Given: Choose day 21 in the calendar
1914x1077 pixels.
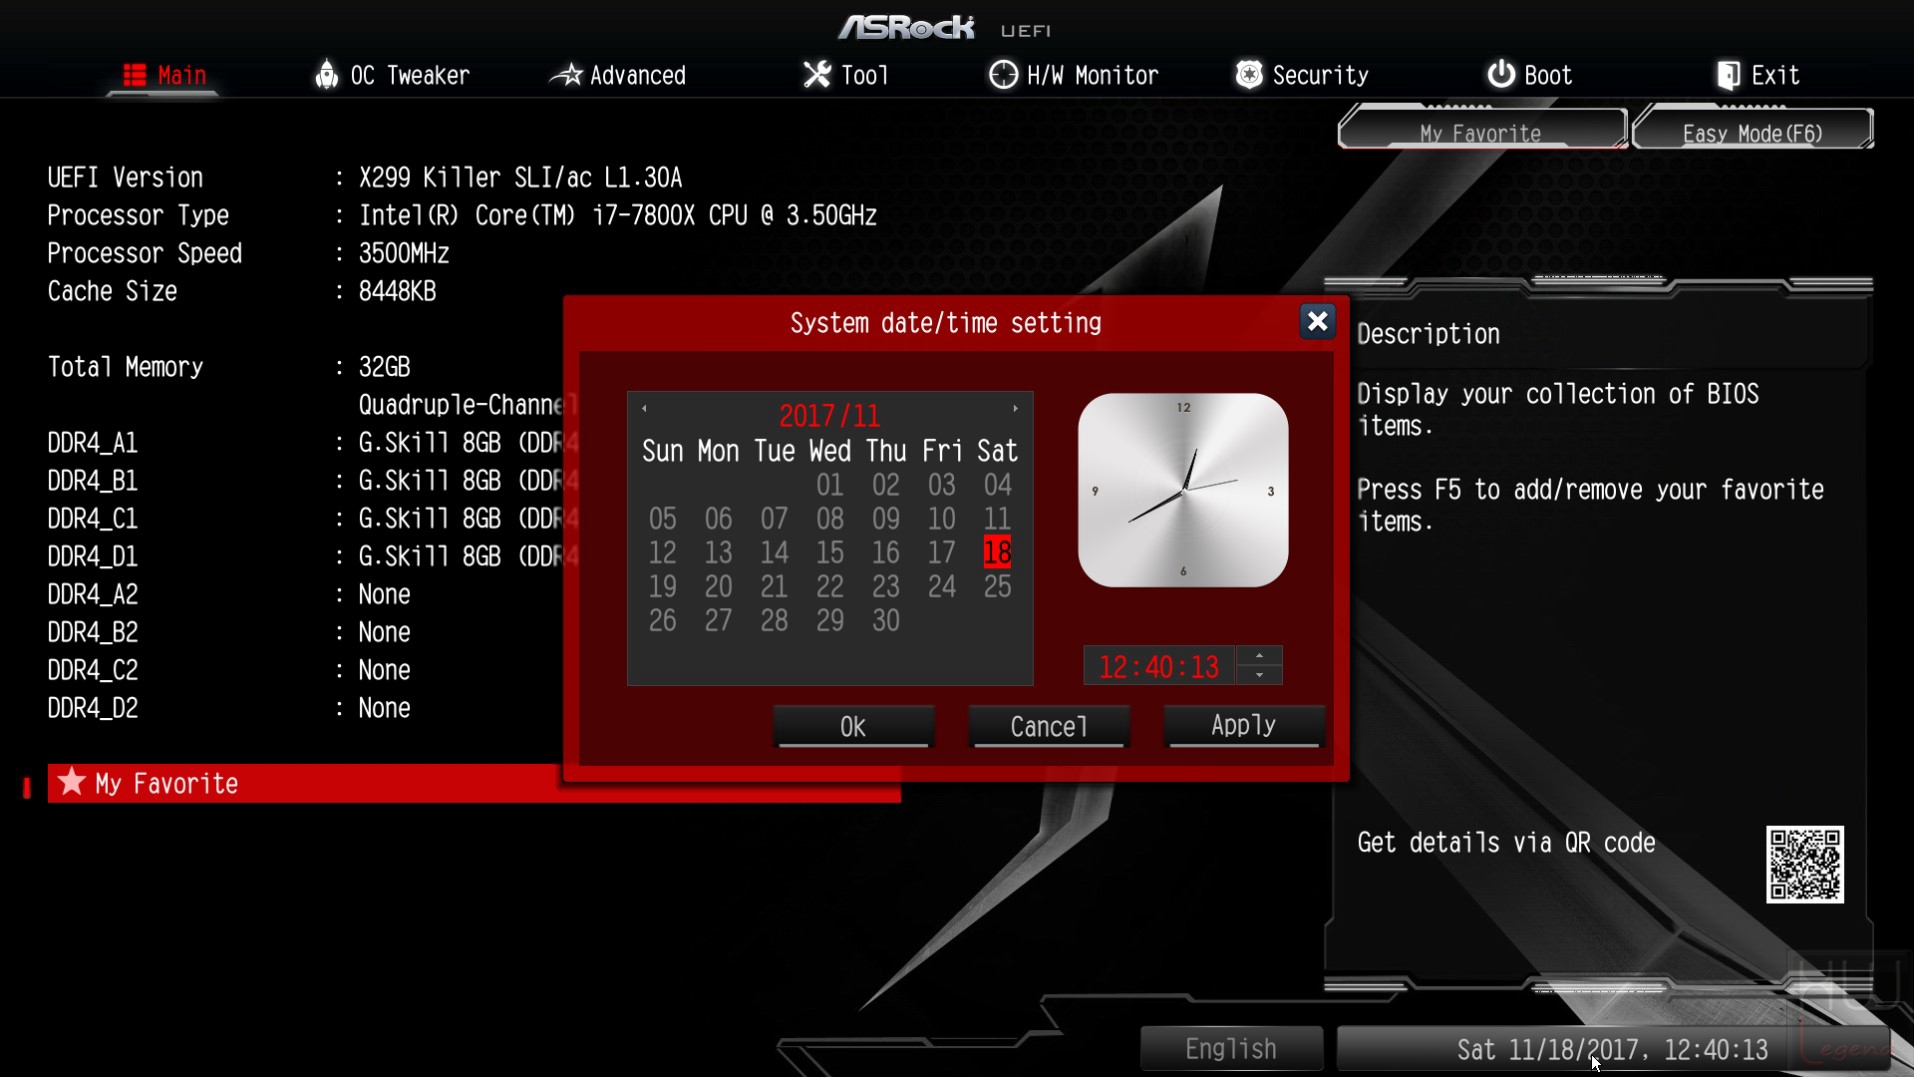Looking at the screenshot, I should coord(774,587).
